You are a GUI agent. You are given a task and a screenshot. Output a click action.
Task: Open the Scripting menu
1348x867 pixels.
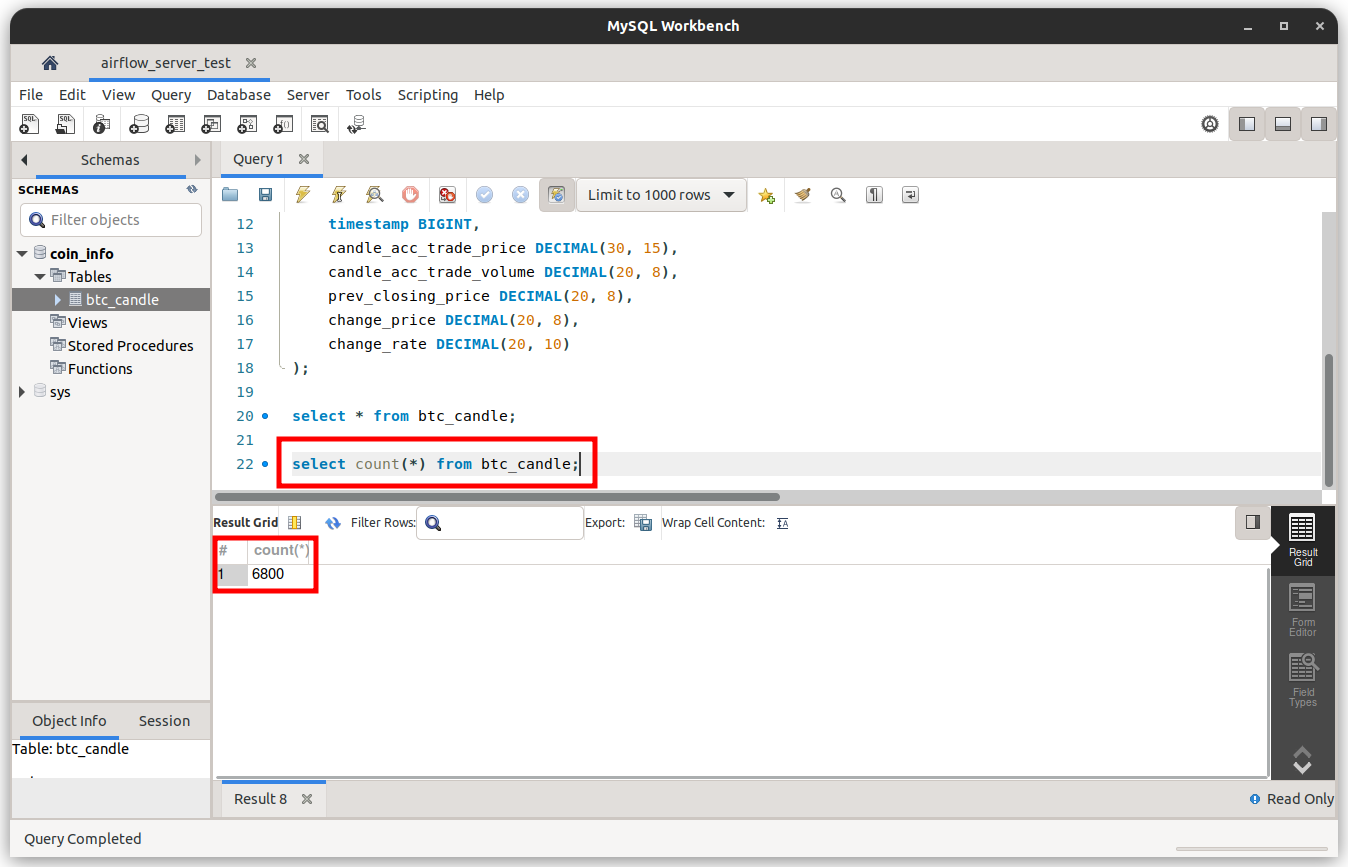[x=428, y=95]
